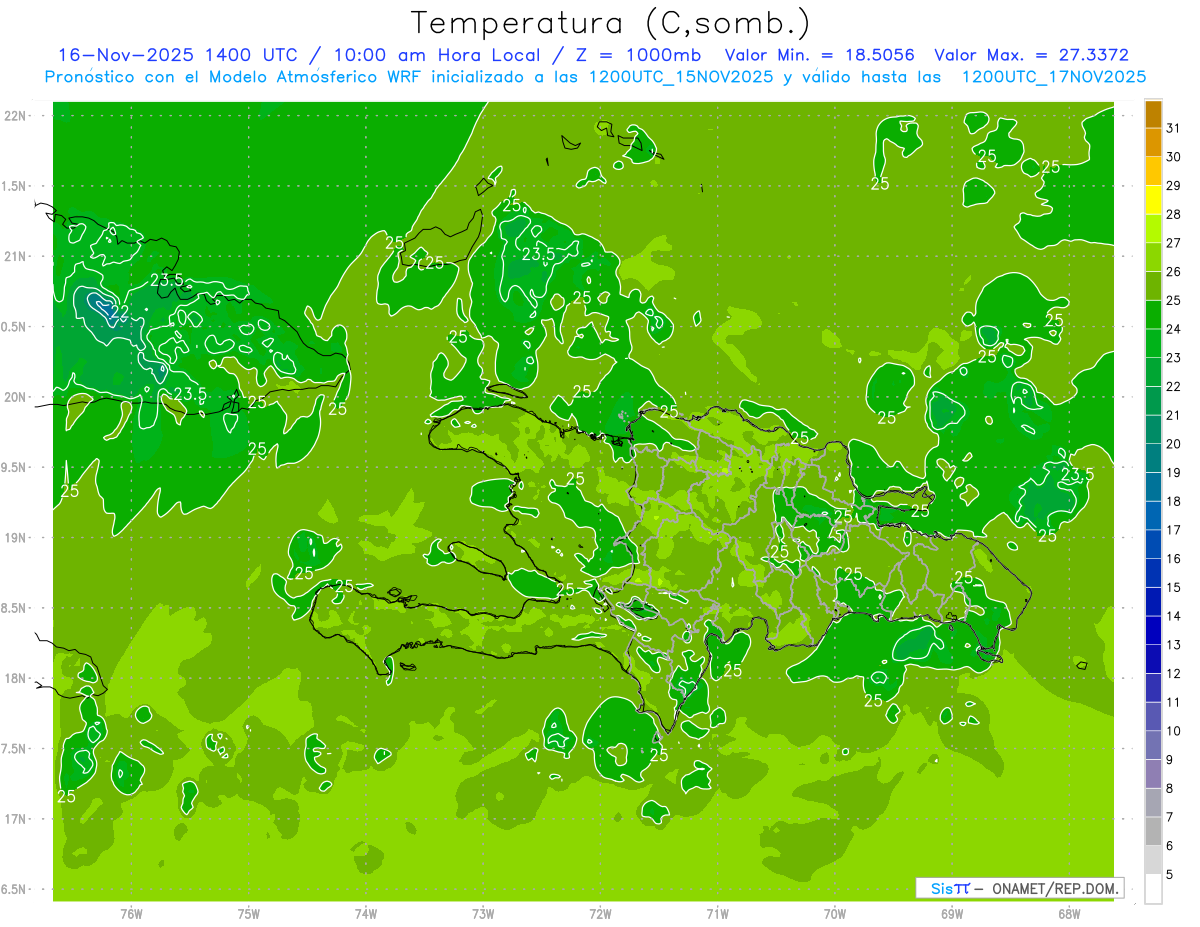Click the number 5 on the color scale
This screenshot has width=1200, height=927.
1170,875
